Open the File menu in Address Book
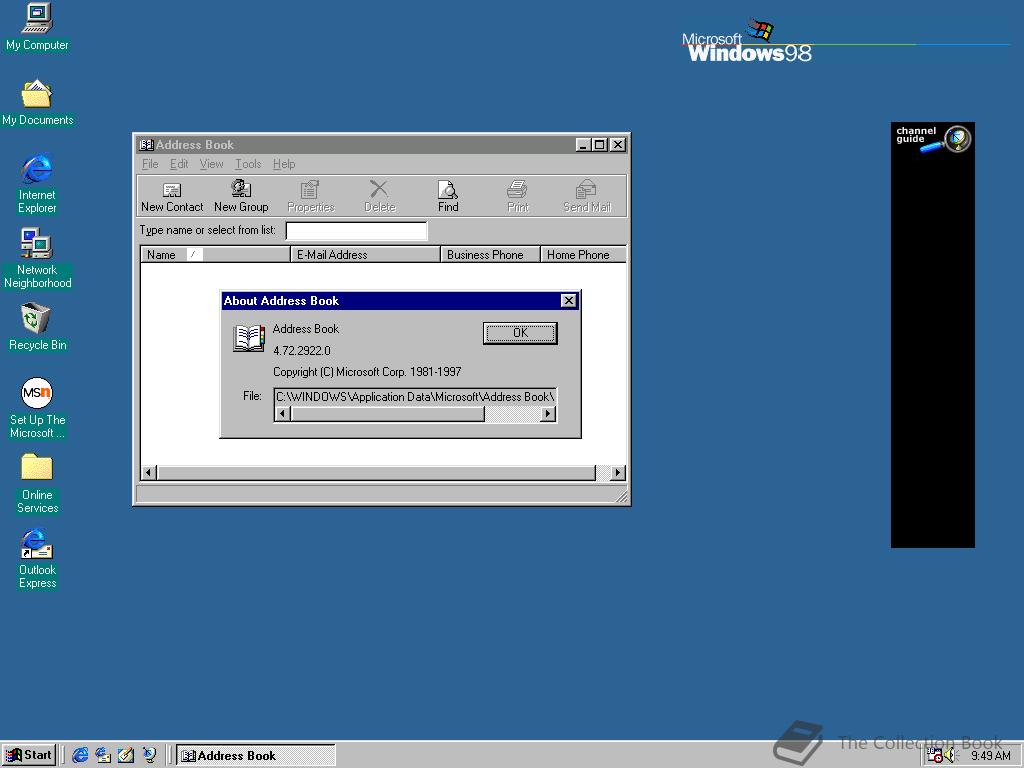Viewport: 1024px width, 768px height. coord(150,164)
